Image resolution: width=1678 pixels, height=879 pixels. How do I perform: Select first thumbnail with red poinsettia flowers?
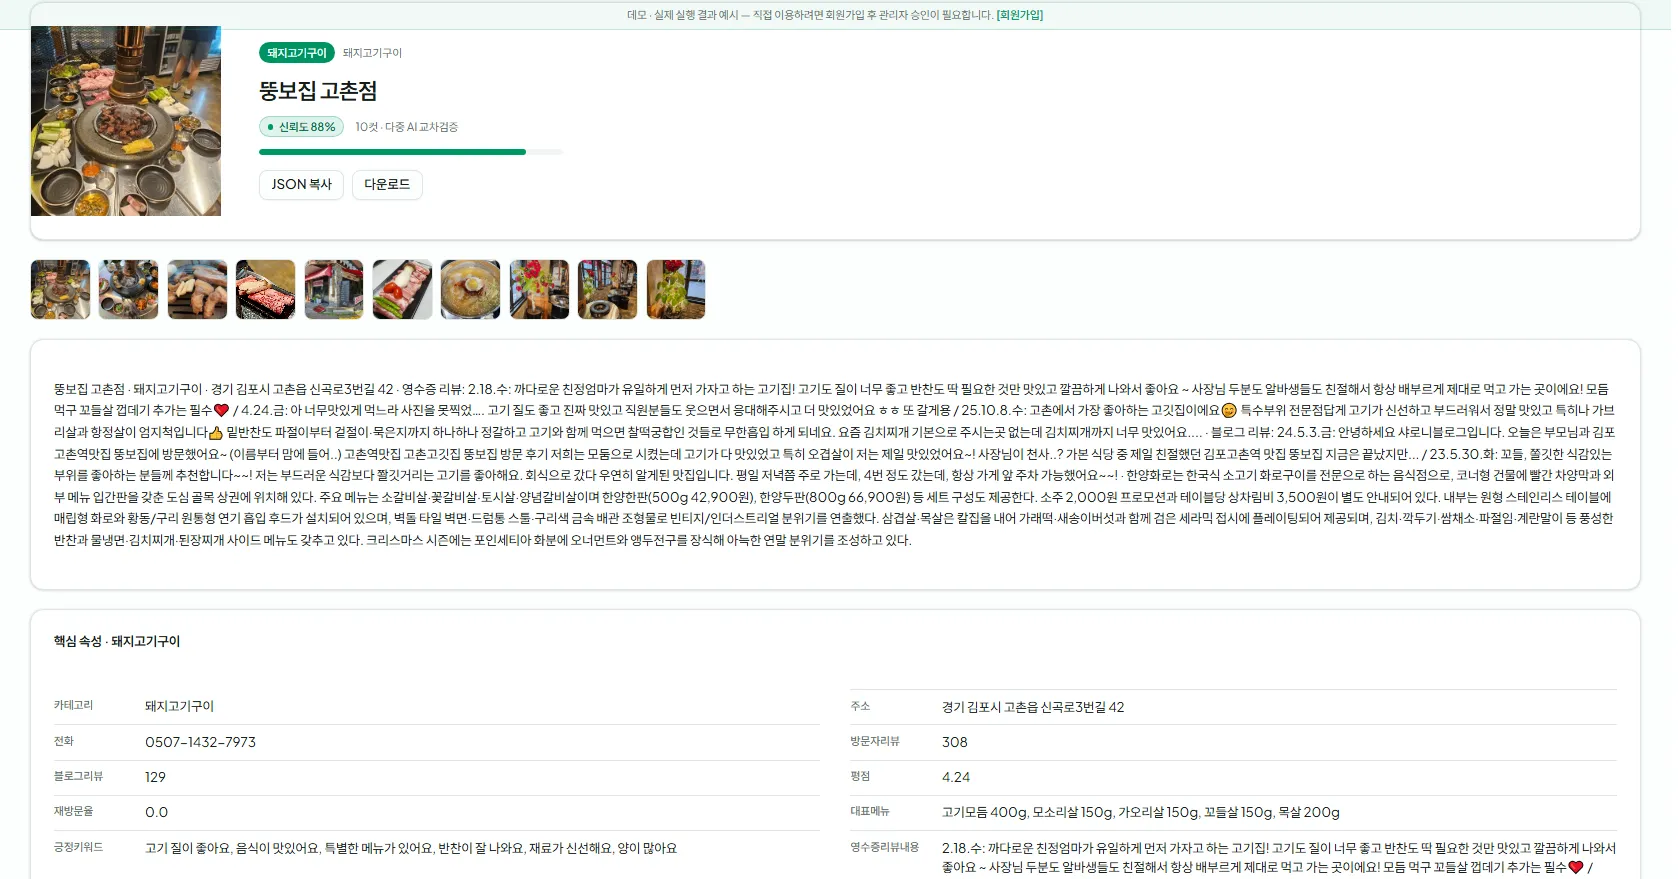click(x=539, y=290)
